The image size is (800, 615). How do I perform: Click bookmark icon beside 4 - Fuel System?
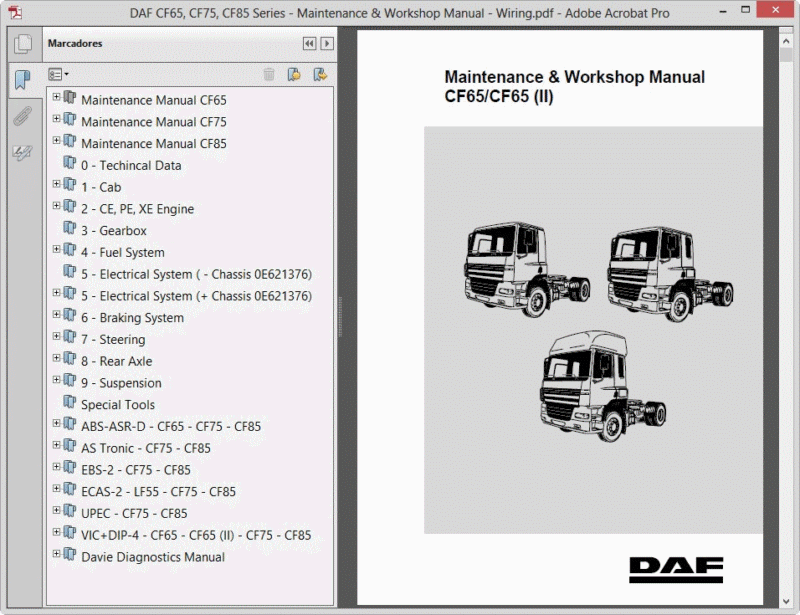point(69,249)
